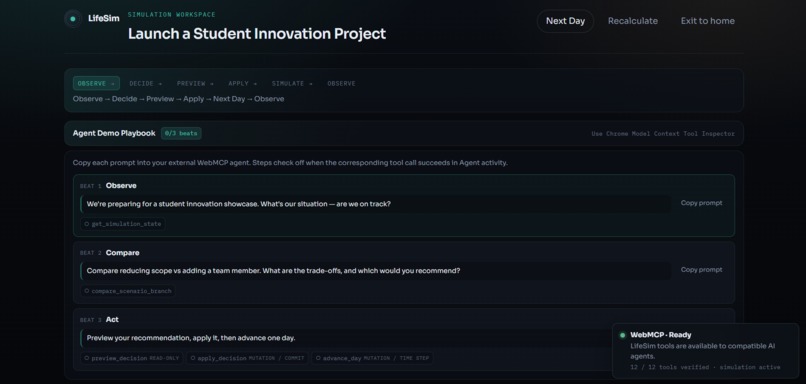Viewport: 806px width, 384px height.
Task: Click 12 / 12 tools verified status line
Action: tap(705, 368)
